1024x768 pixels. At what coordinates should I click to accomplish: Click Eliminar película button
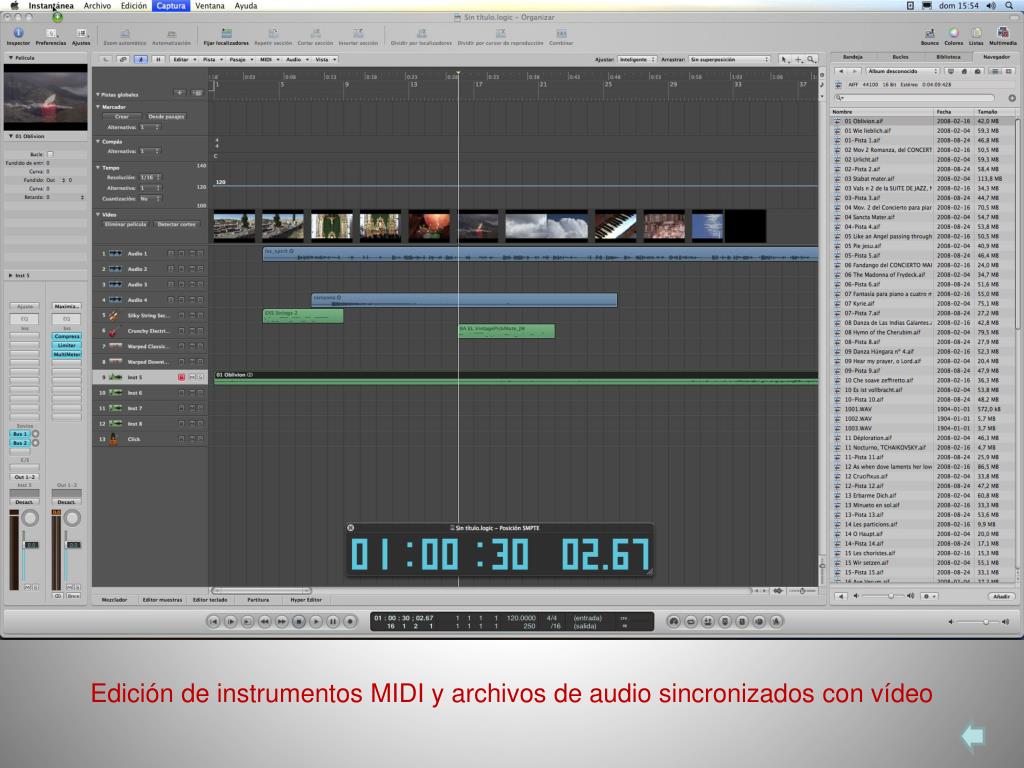click(125, 224)
